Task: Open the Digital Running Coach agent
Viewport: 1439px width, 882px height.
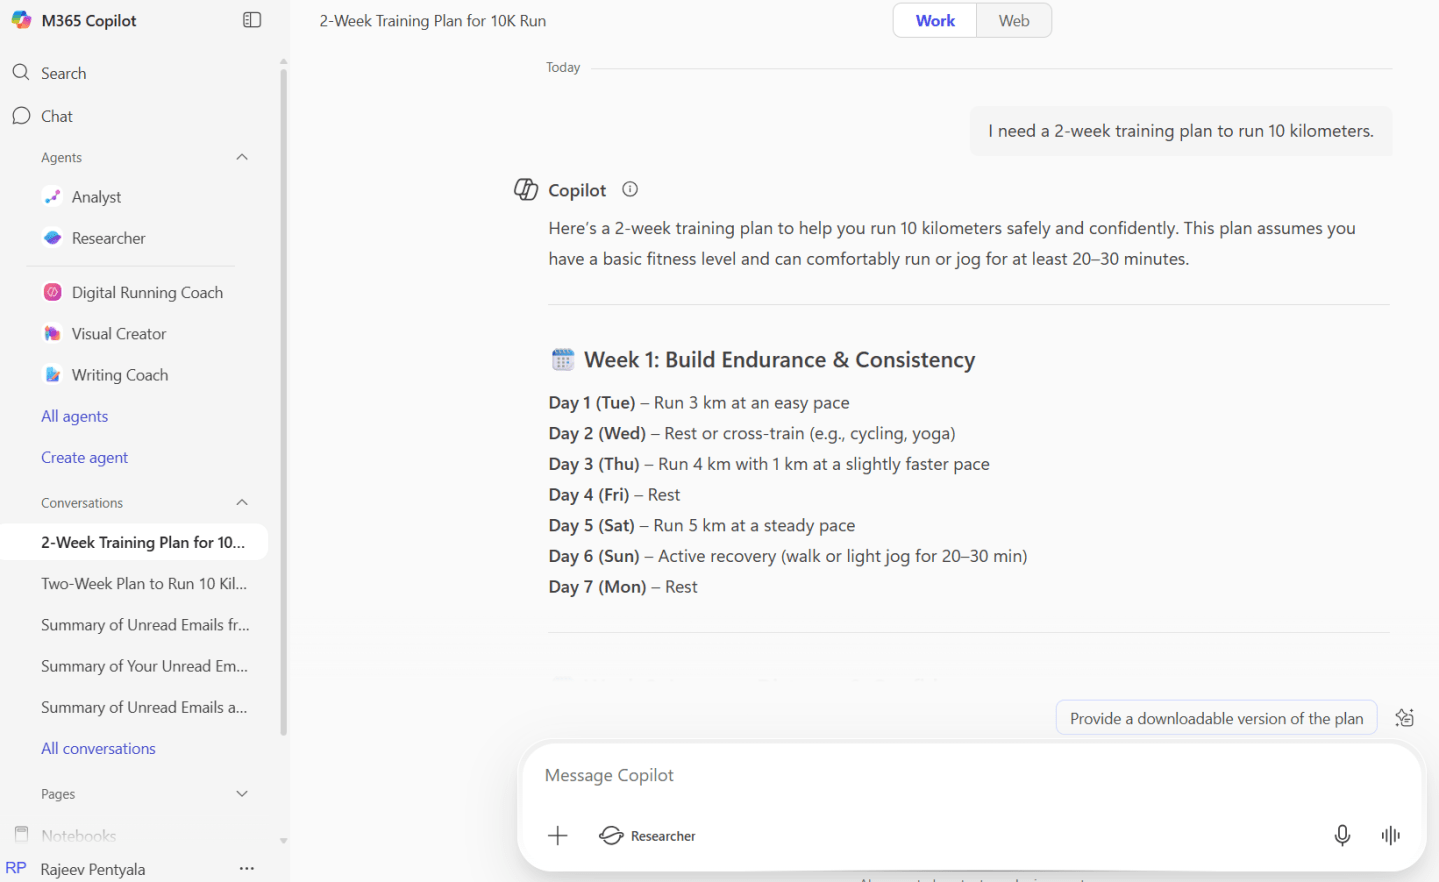Action: (x=147, y=292)
